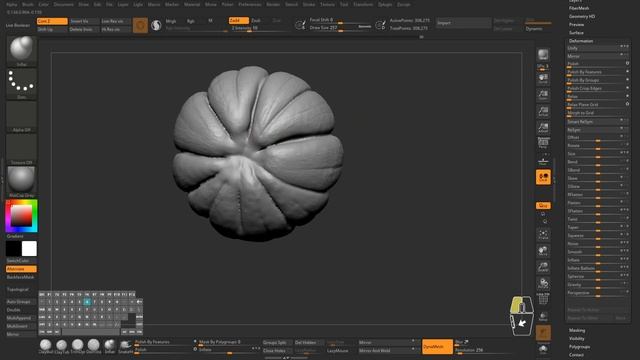Open the Preferences menu
Screen dimensions: 640x360
(250, 4)
